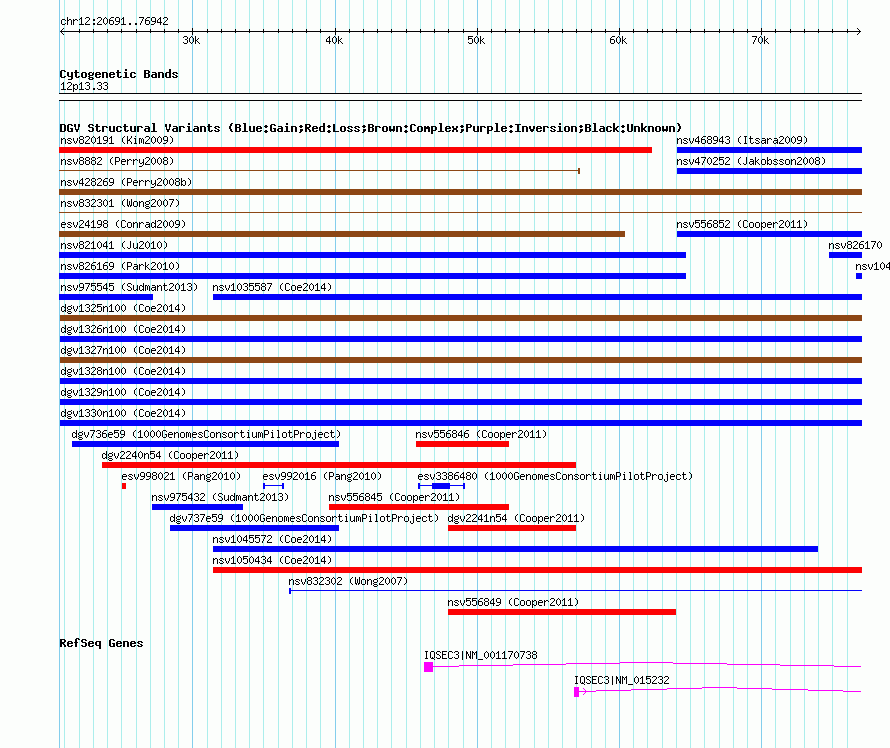Click the nsv826170 variant label

pyautogui.click(x=855, y=245)
